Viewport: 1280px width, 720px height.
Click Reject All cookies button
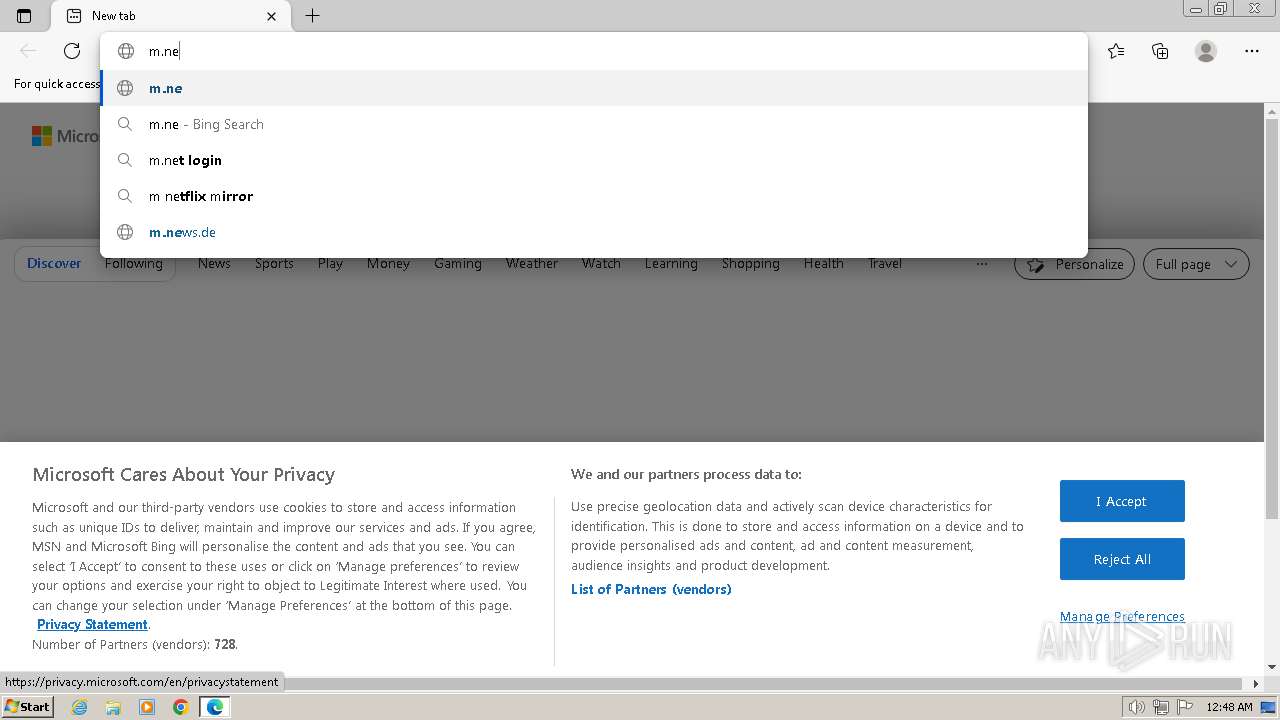pyautogui.click(x=1122, y=559)
